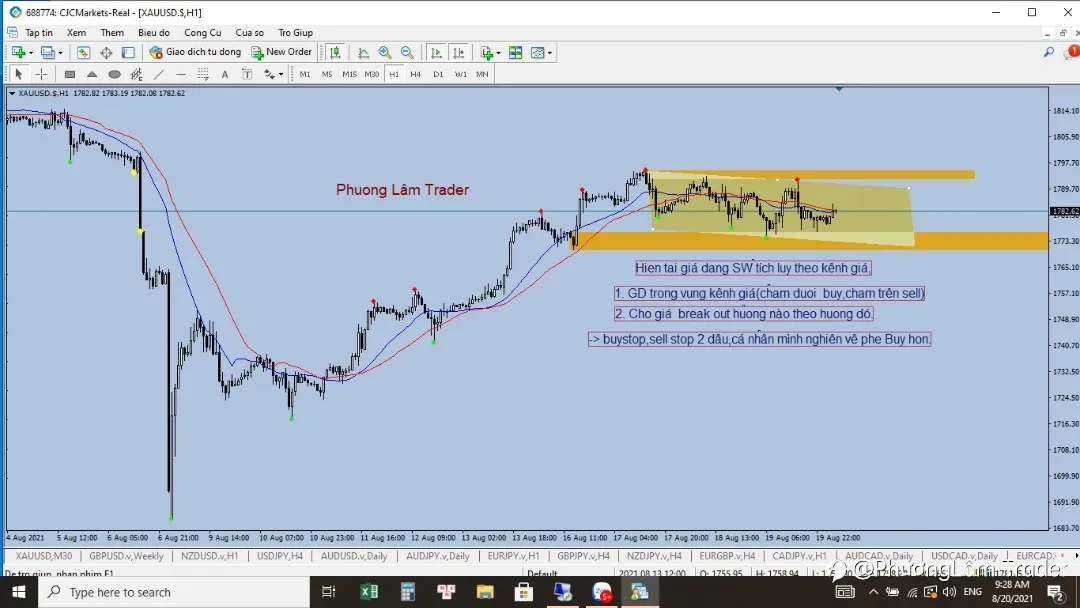Screen dimensions: 1080x608
Task: Open the Tro Giup menu
Action: click(x=295, y=32)
